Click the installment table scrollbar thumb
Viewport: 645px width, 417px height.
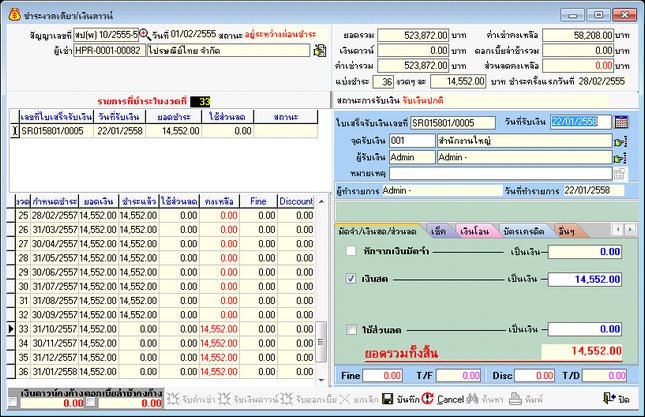pyautogui.click(x=321, y=342)
